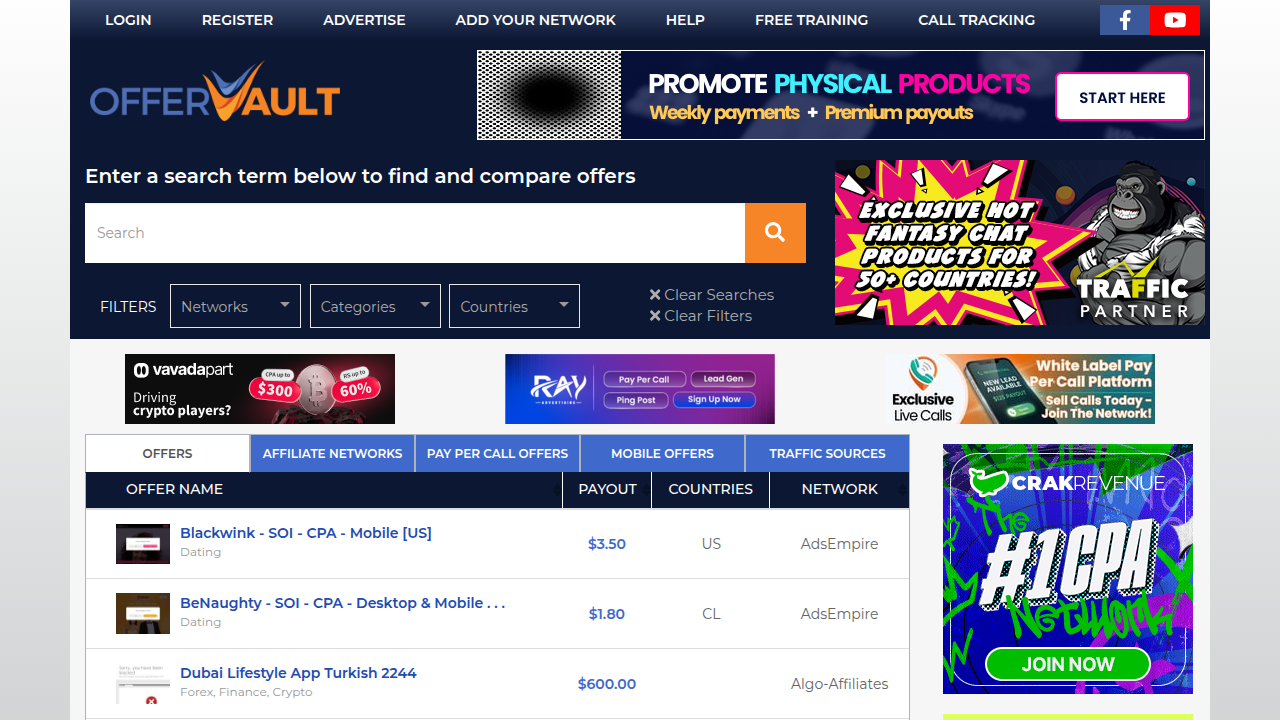
Task: Click US country in Blackwink row
Action: (x=711, y=544)
